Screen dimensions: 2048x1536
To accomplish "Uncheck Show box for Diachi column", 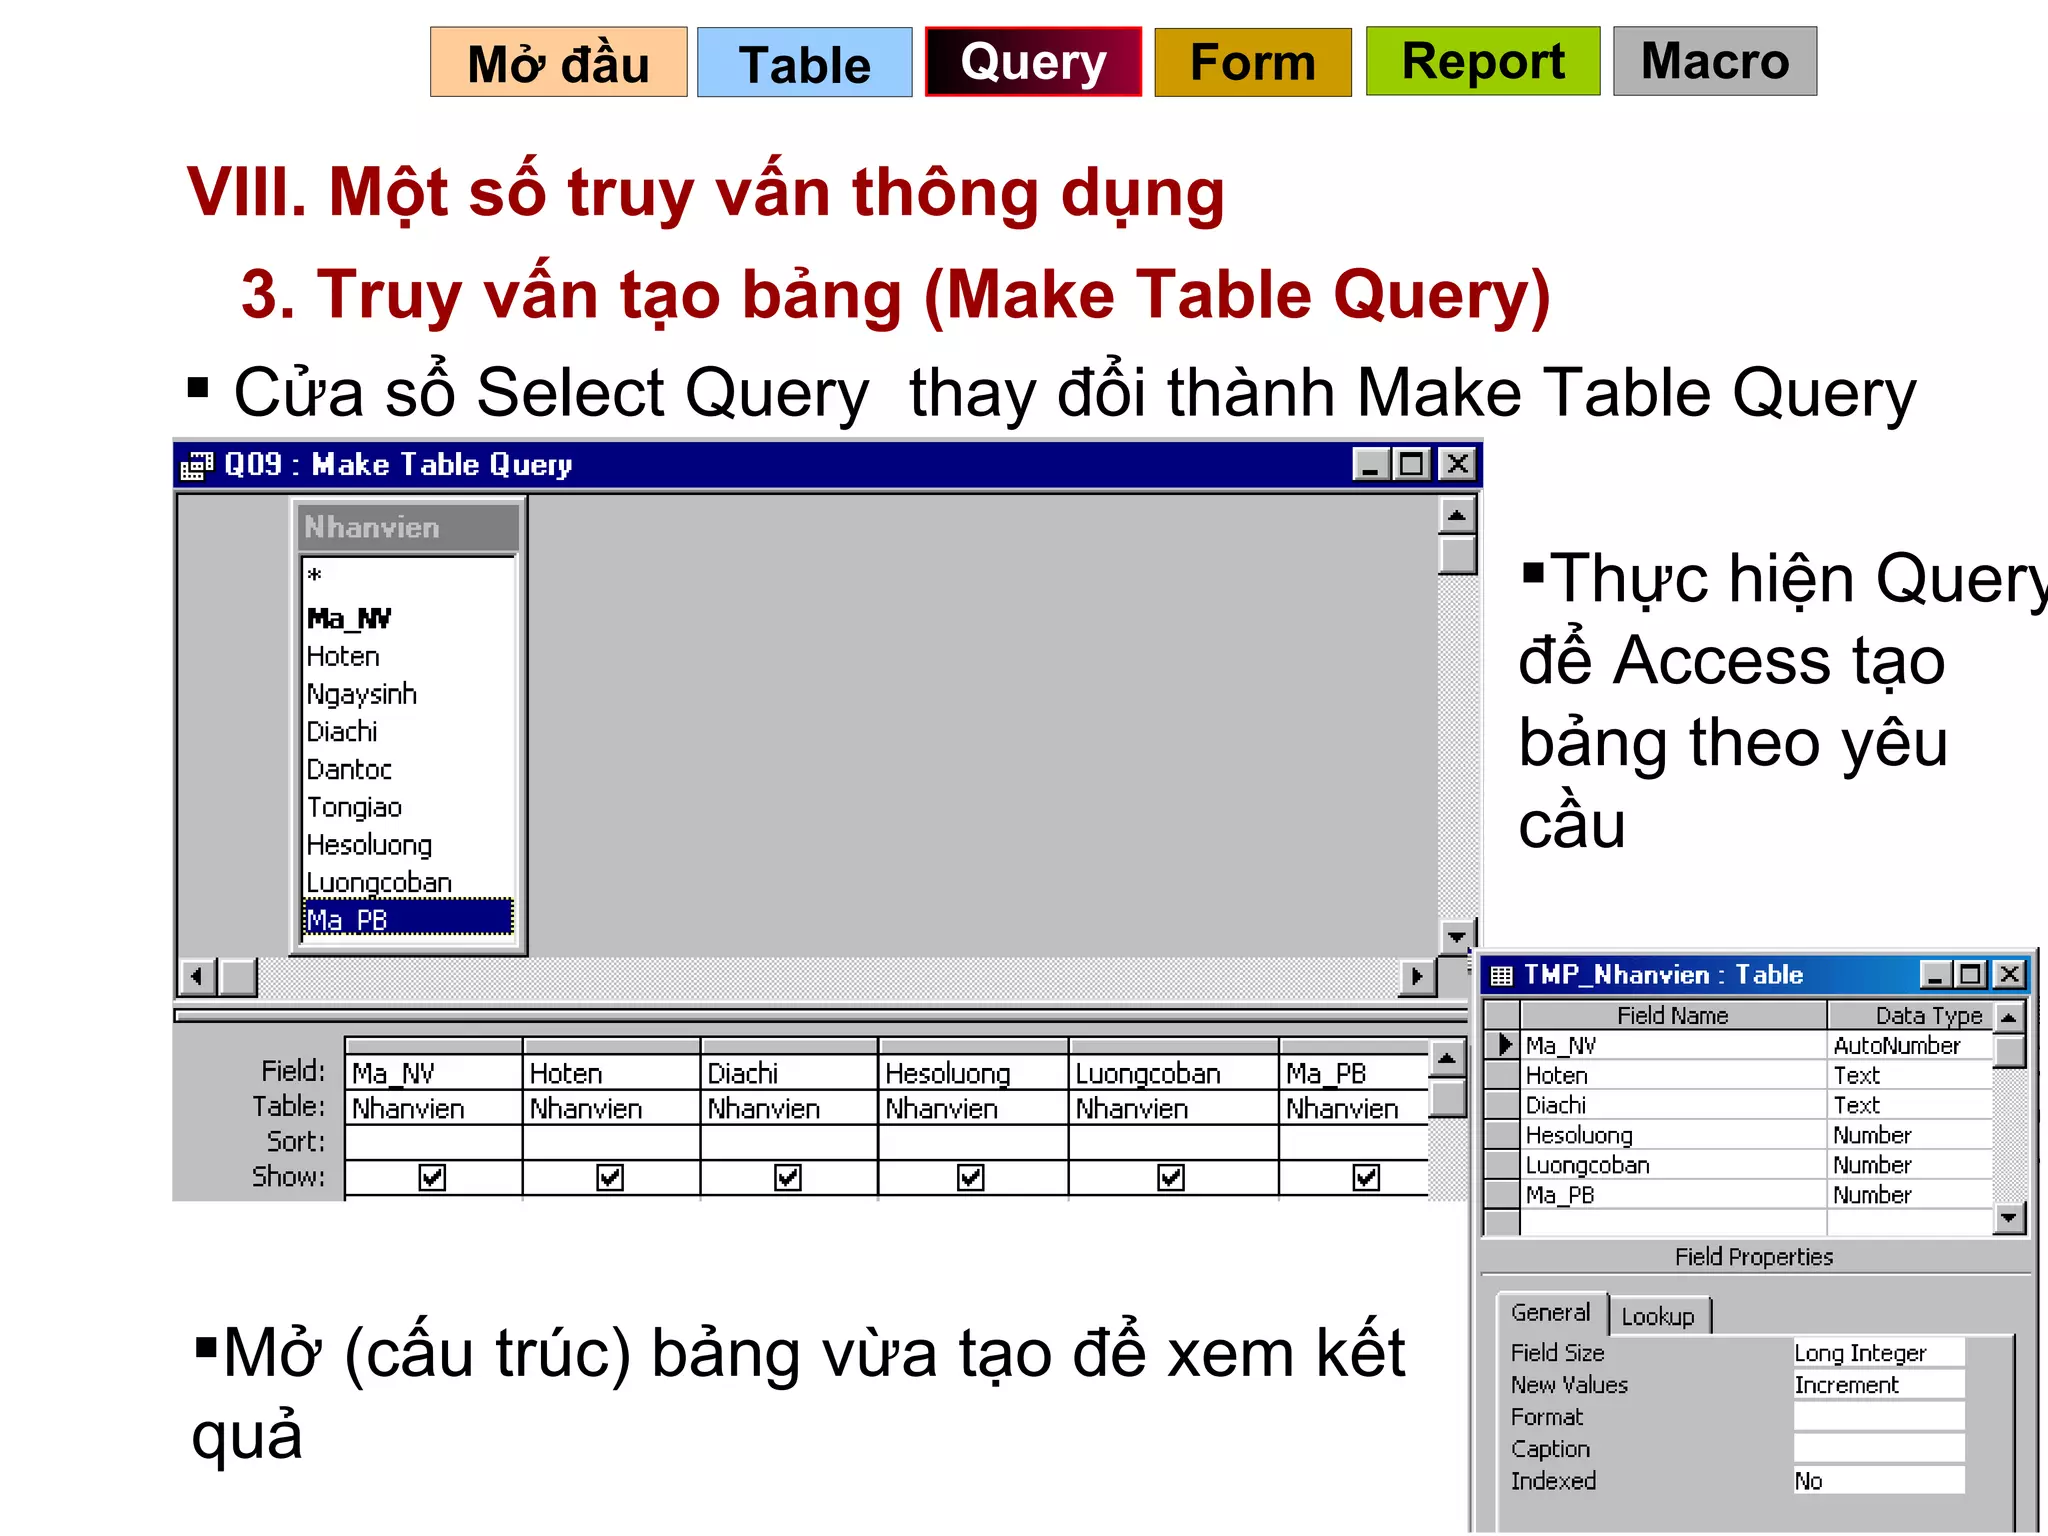I will point(788,1177).
